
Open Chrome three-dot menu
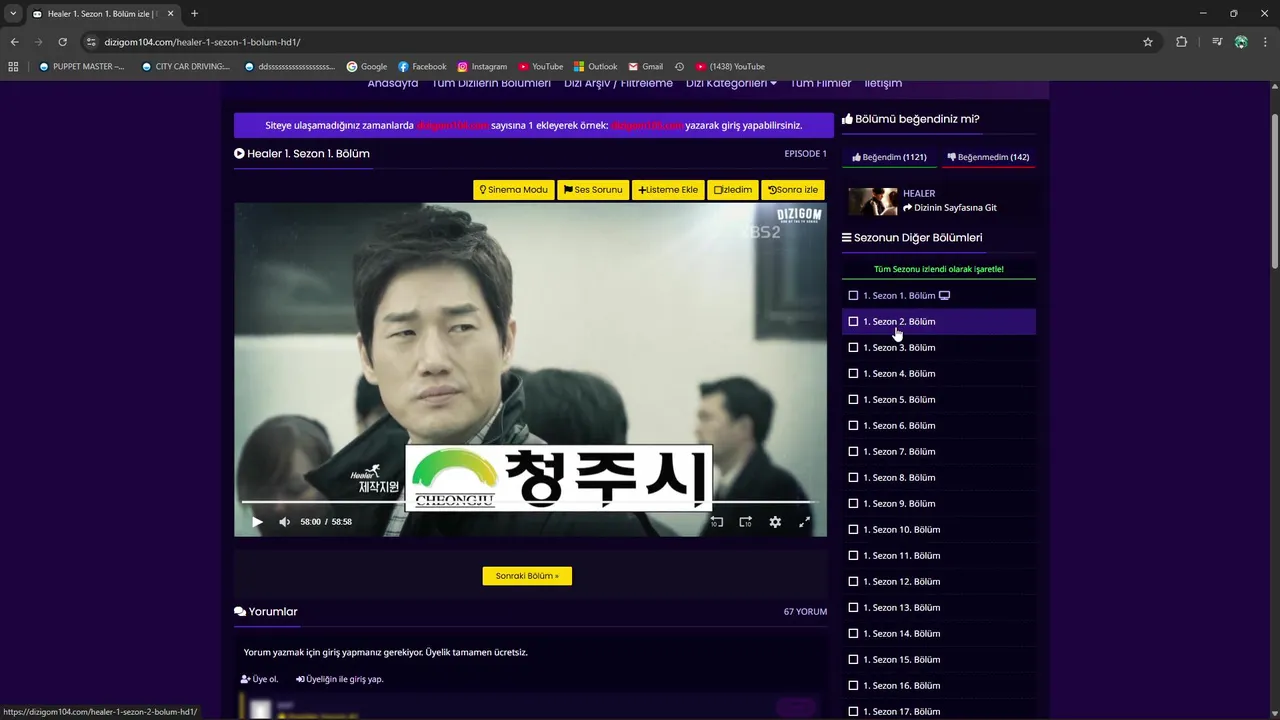1265,42
